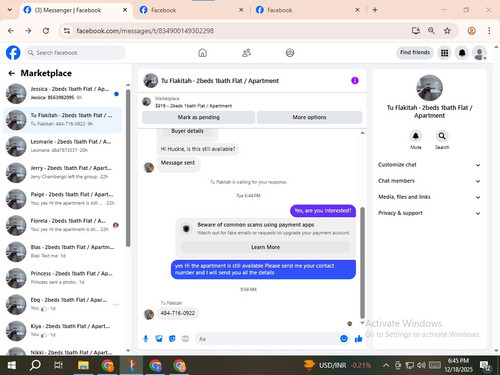The image size is (500, 375).
Task: Bookmark this page with the star icon
Action: click(447, 31)
